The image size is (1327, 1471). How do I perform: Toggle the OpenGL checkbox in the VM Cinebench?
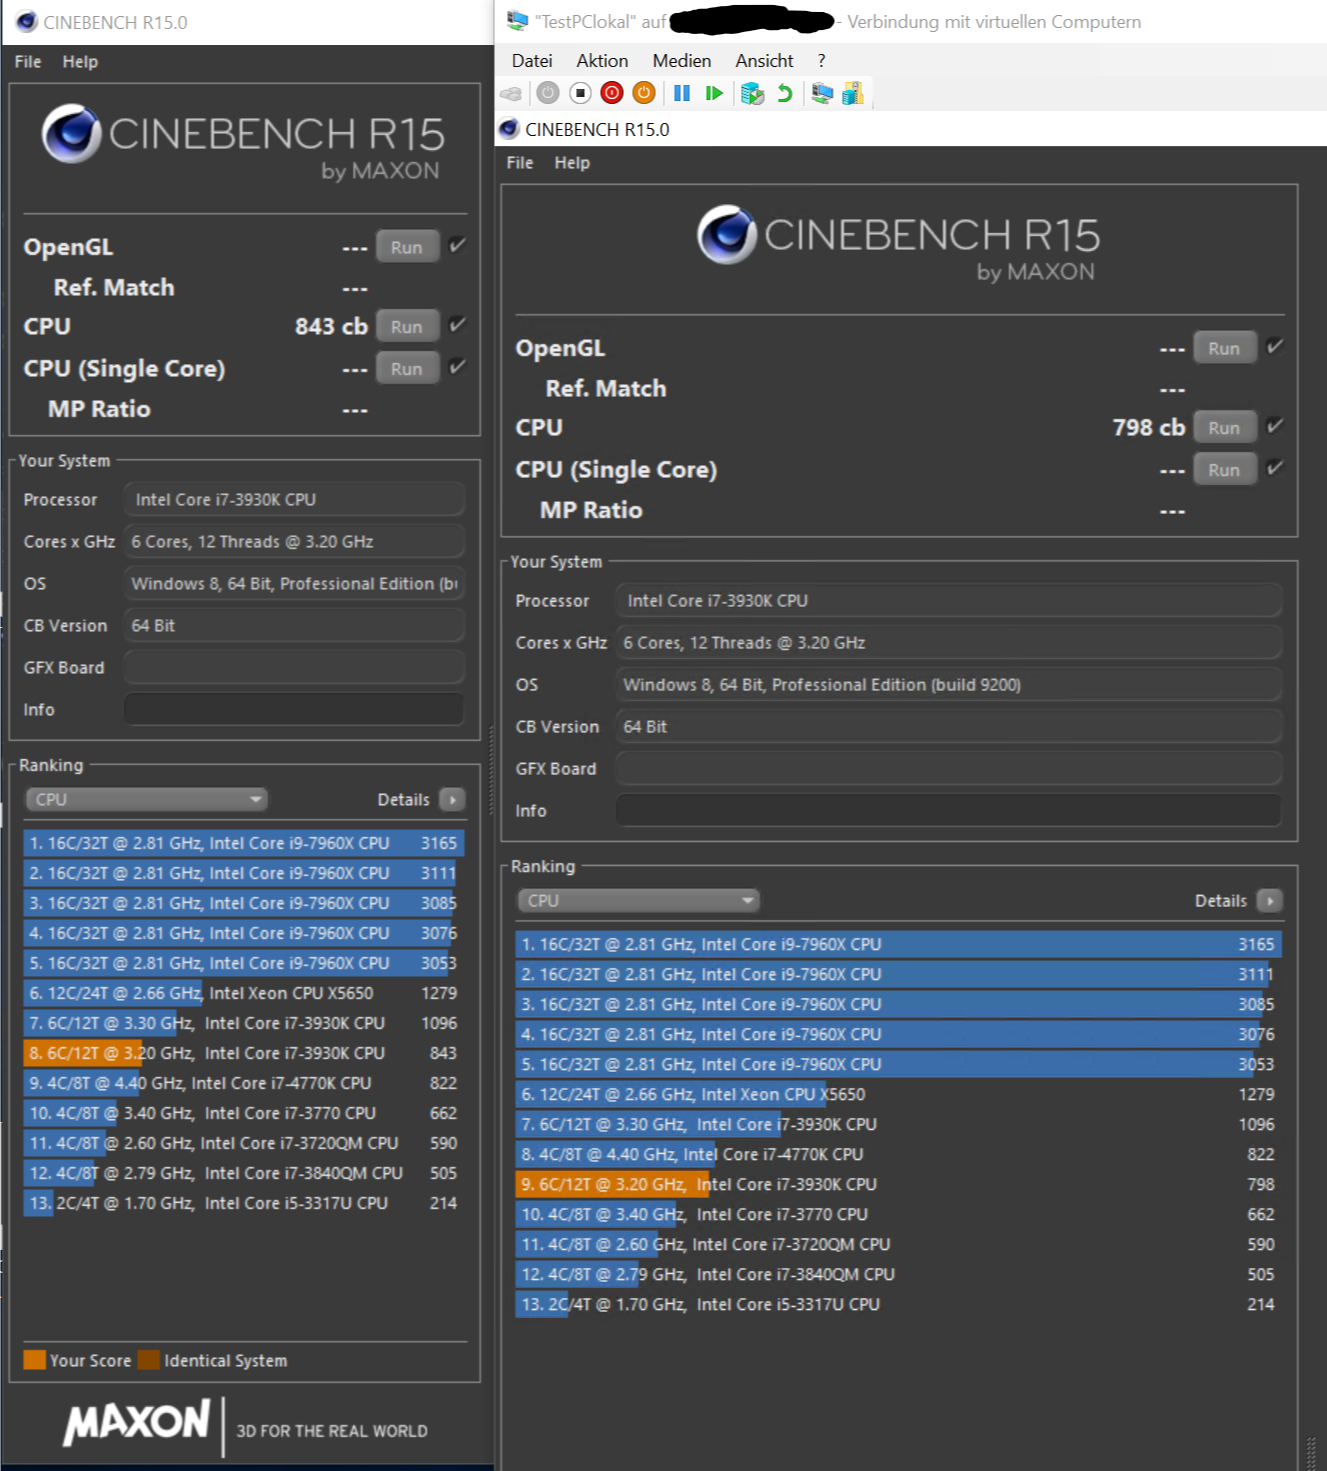coord(1274,346)
